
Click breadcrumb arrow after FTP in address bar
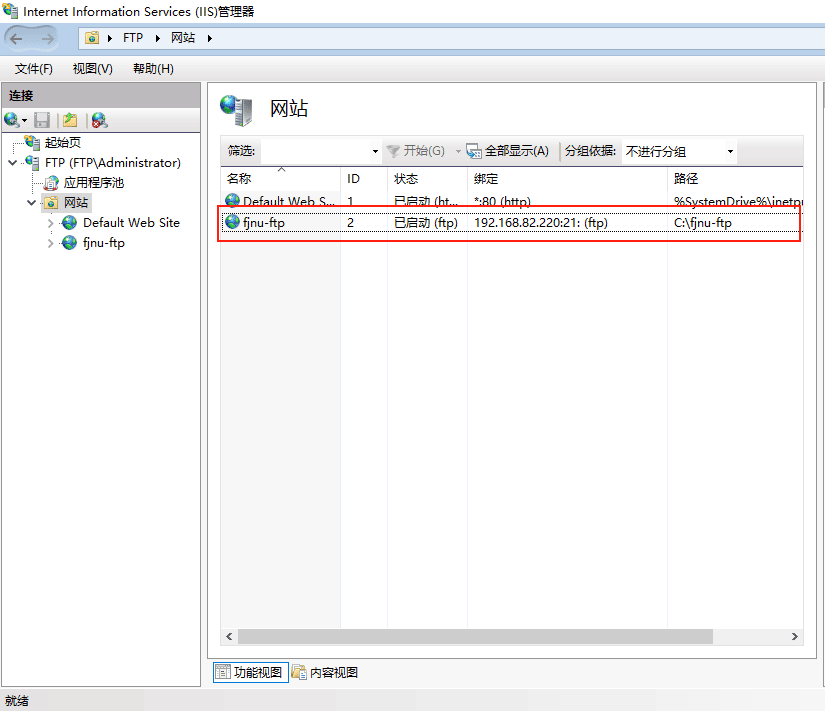157,38
